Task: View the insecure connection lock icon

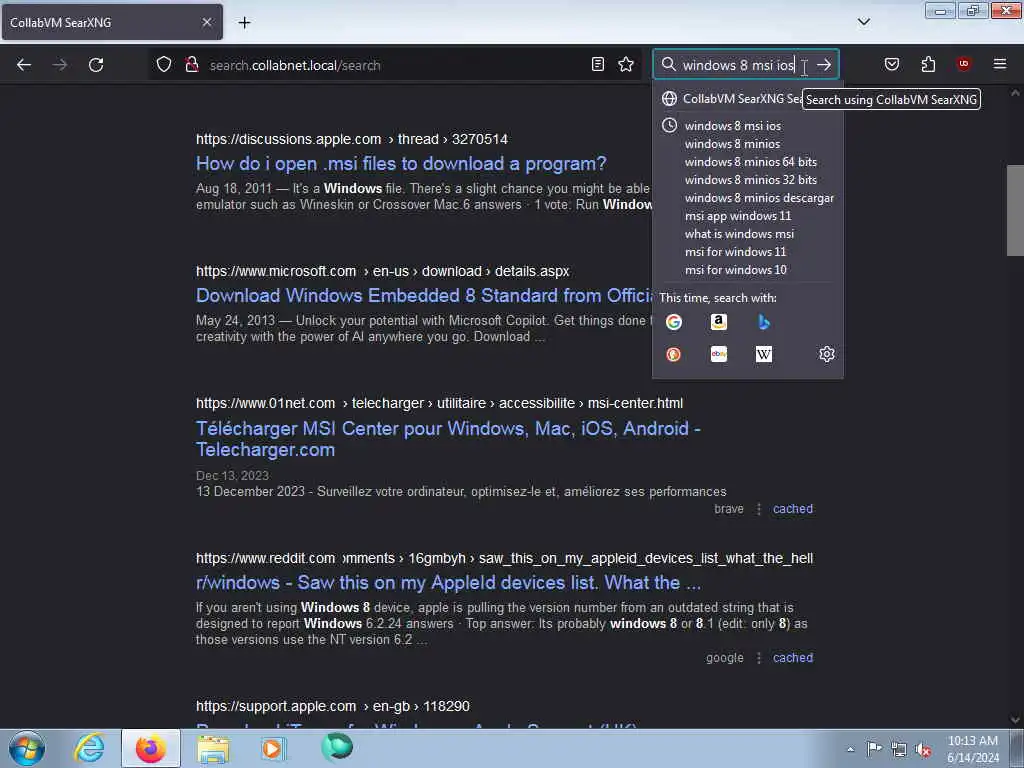Action: 191,64
